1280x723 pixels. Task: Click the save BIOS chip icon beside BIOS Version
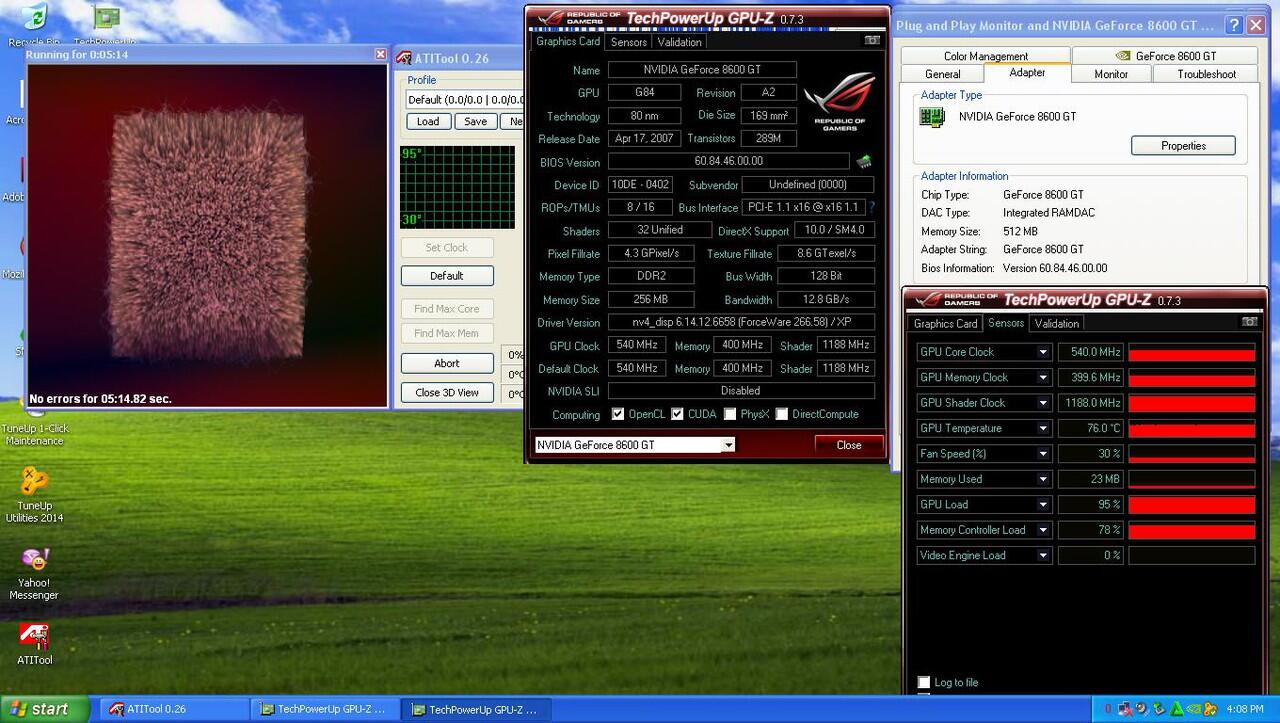coord(864,161)
